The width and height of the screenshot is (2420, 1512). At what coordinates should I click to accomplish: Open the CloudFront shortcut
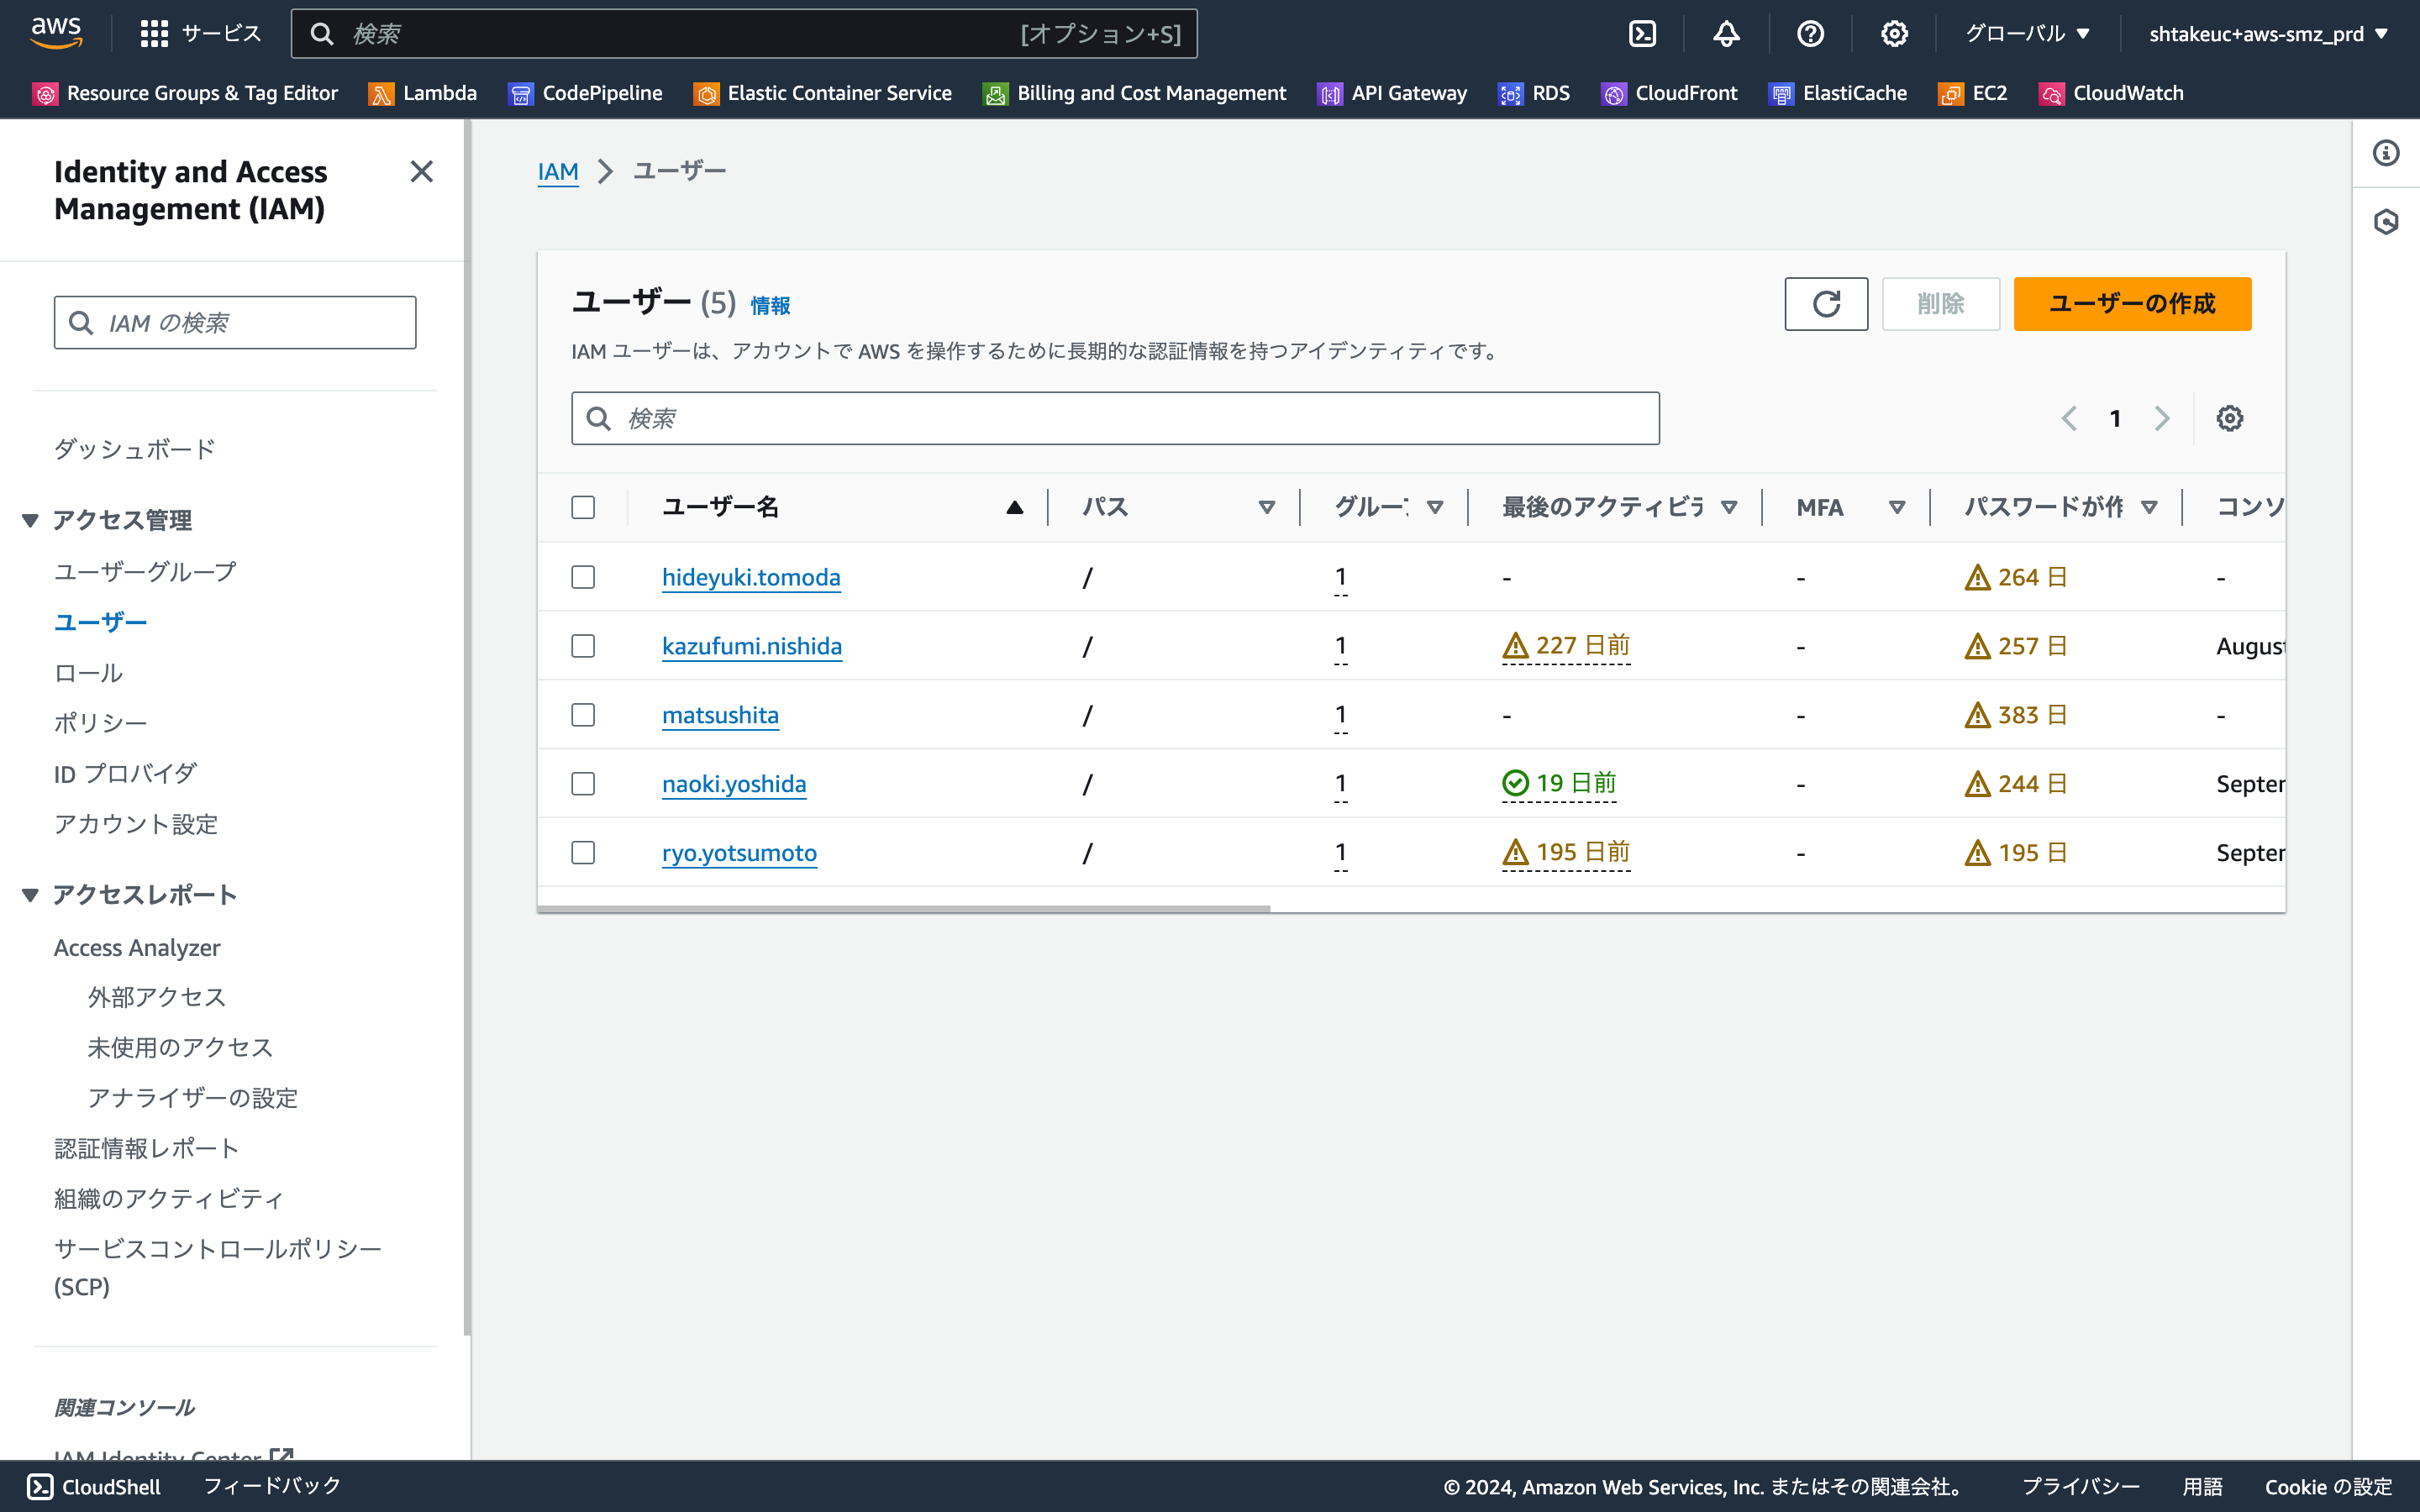click(x=1670, y=93)
